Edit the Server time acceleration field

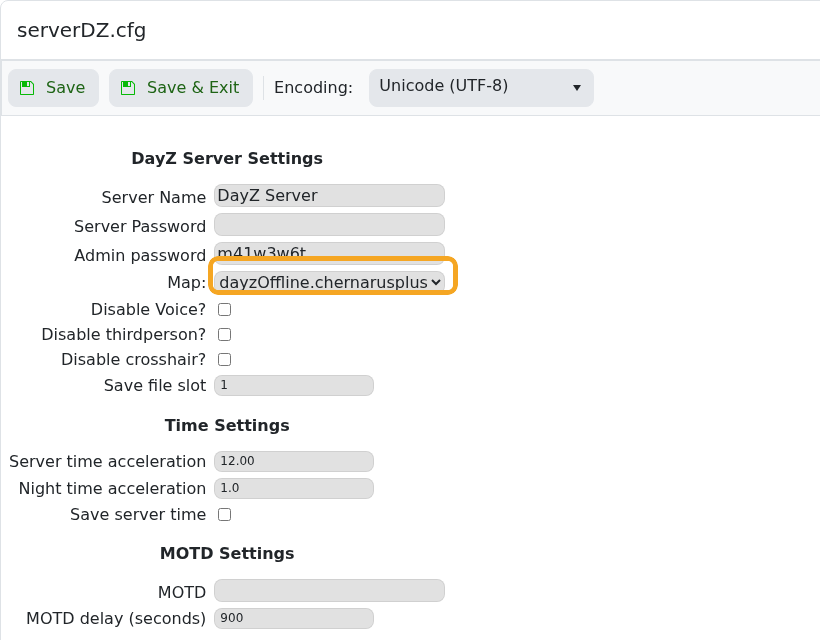294,461
